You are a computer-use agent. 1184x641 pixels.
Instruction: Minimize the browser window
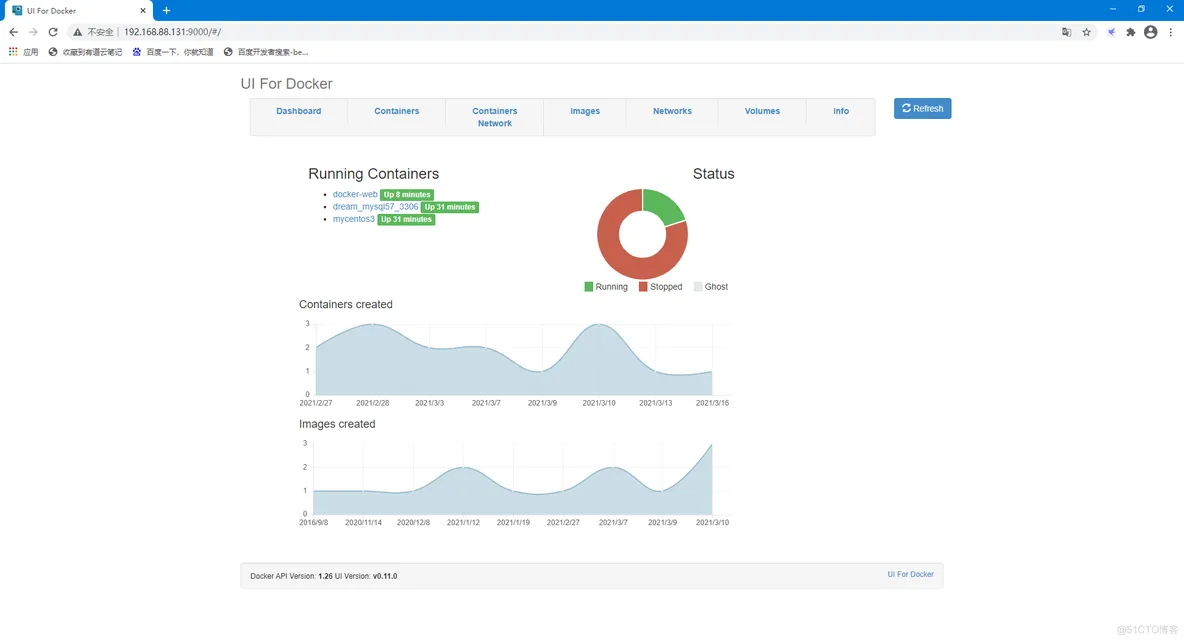coord(1113,9)
